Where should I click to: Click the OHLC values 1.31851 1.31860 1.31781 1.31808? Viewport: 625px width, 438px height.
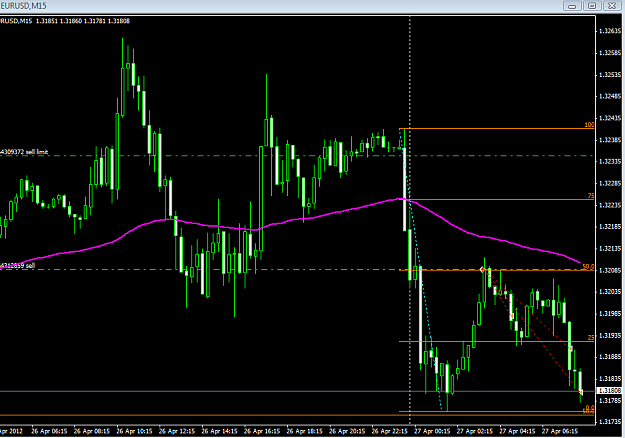(x=83, y=21)
